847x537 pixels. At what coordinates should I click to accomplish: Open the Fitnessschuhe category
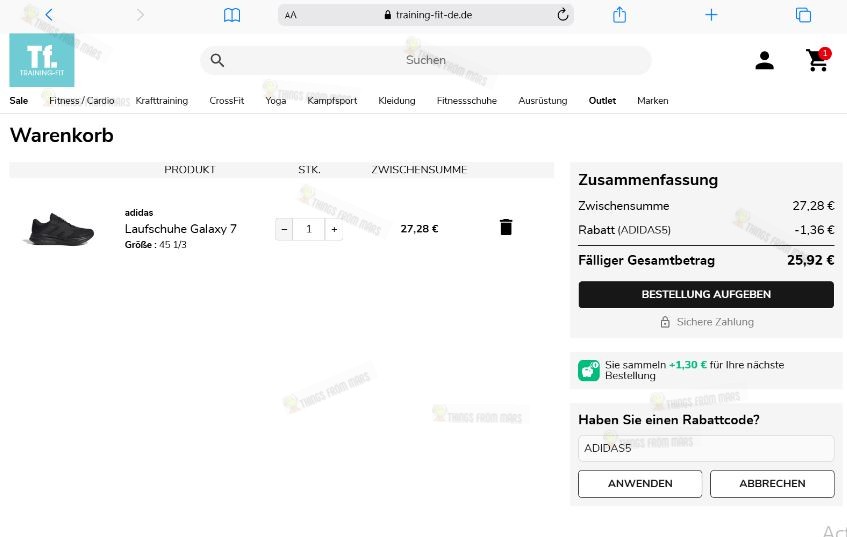[467, 100]
